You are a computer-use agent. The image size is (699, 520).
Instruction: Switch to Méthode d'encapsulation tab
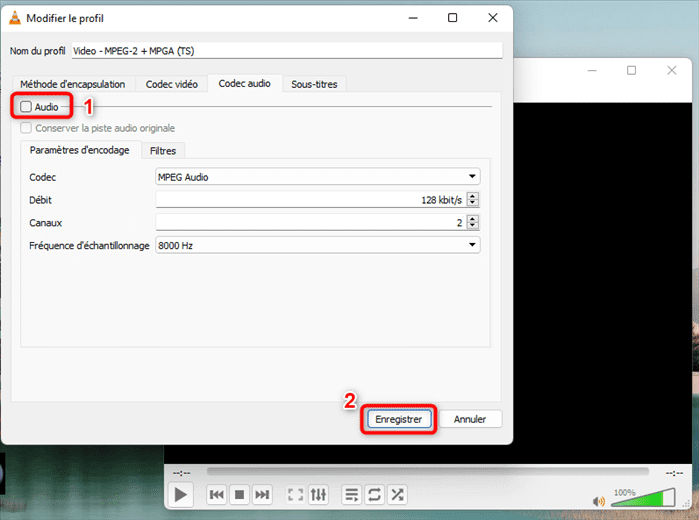click(x=72, y=84)
